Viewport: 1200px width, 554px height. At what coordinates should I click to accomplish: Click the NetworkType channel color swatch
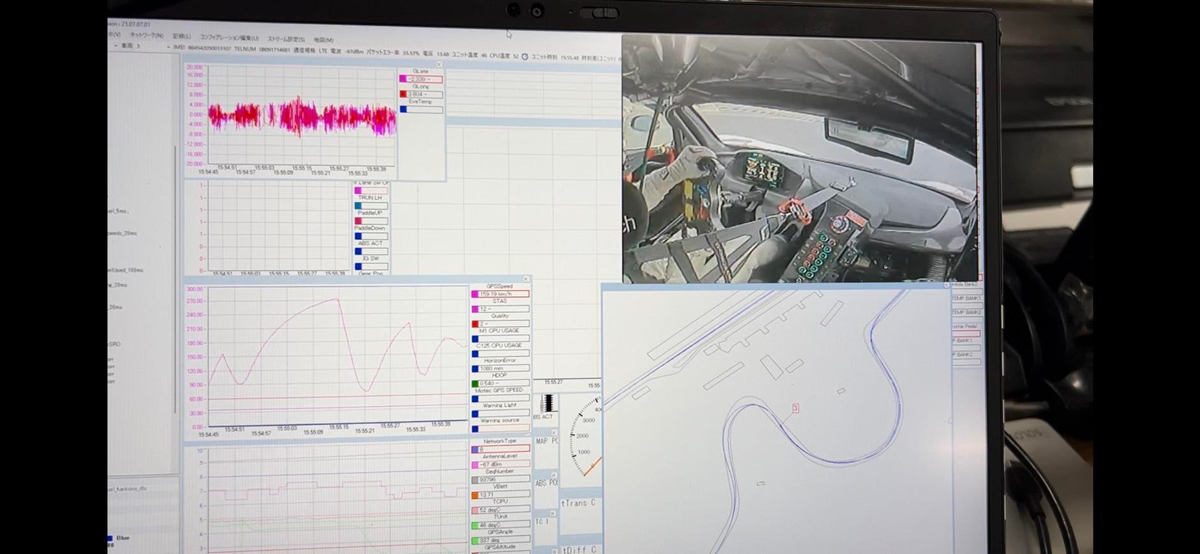pos(475,449)
